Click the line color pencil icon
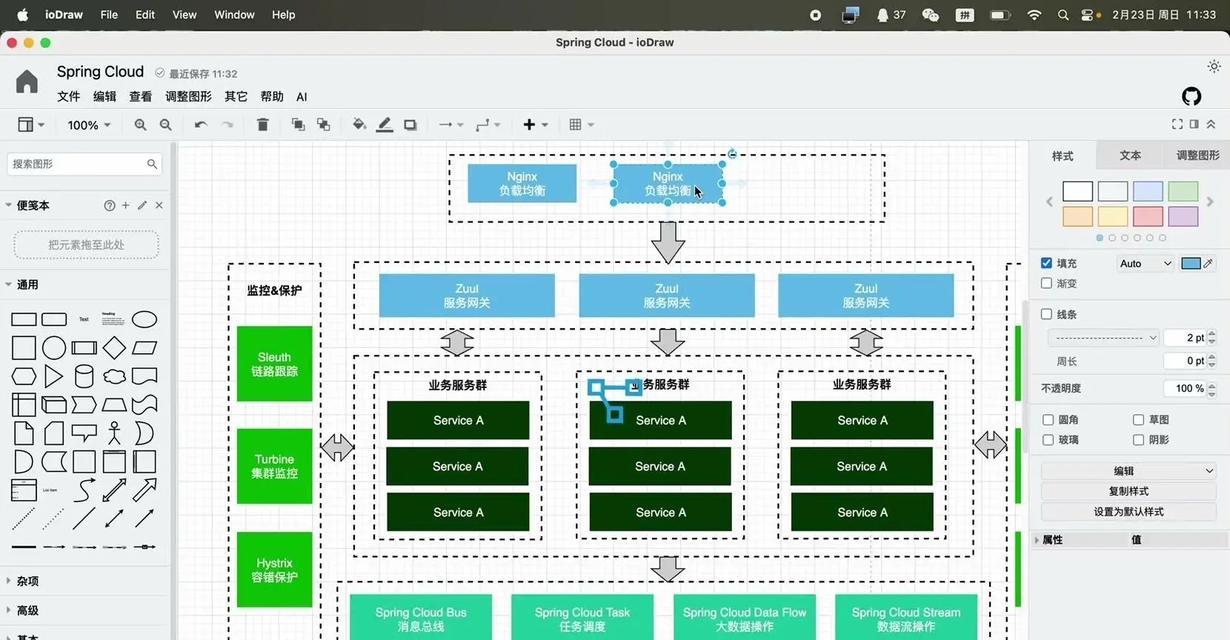1230x640 pixels. [385, 125]
